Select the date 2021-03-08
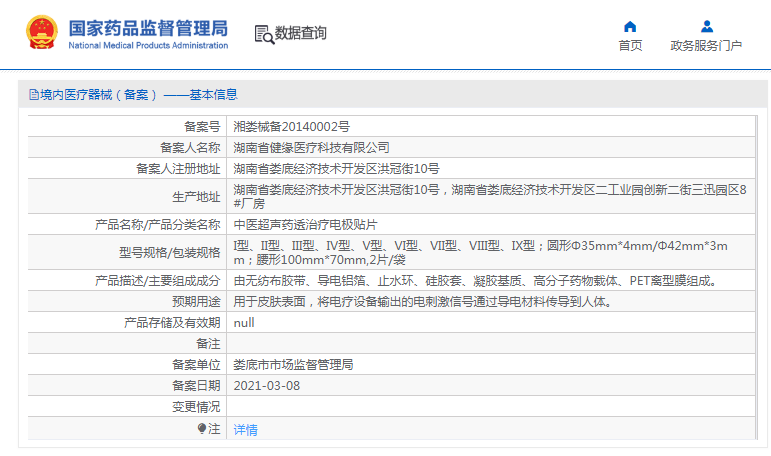The image size is (771, 456). (x=267, y=386)
